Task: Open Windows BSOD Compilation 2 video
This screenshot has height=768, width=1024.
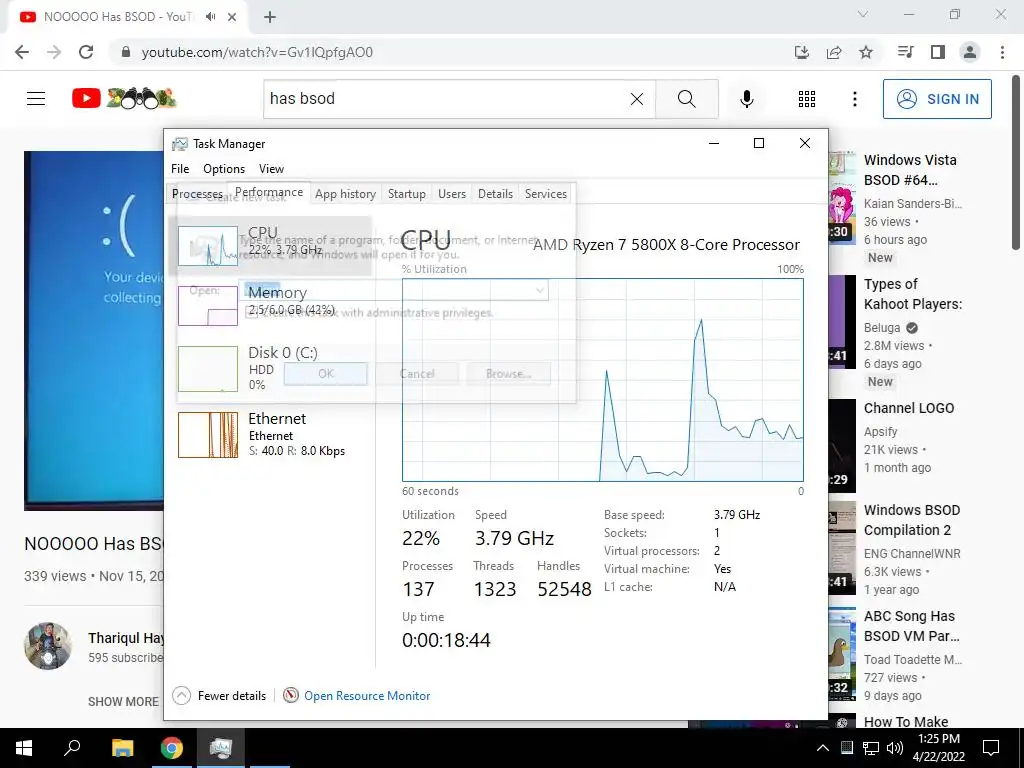Action: click(912, 520)
